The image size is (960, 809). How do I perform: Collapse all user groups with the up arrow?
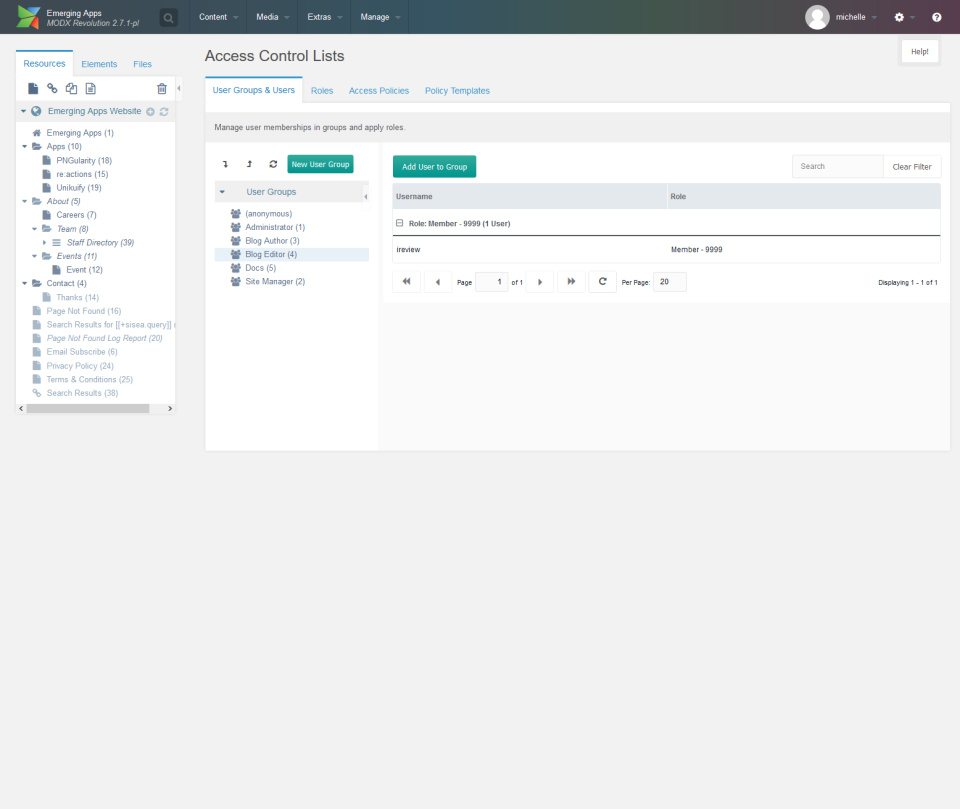click(249, 163)
